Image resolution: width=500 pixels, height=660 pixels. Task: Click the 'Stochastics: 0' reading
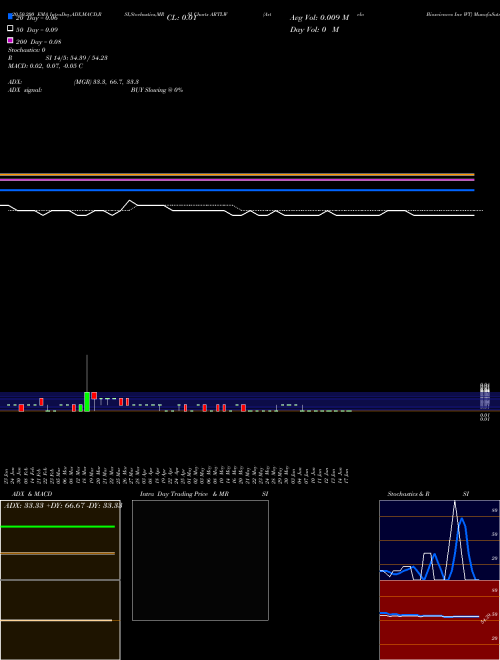click(27, 50)
